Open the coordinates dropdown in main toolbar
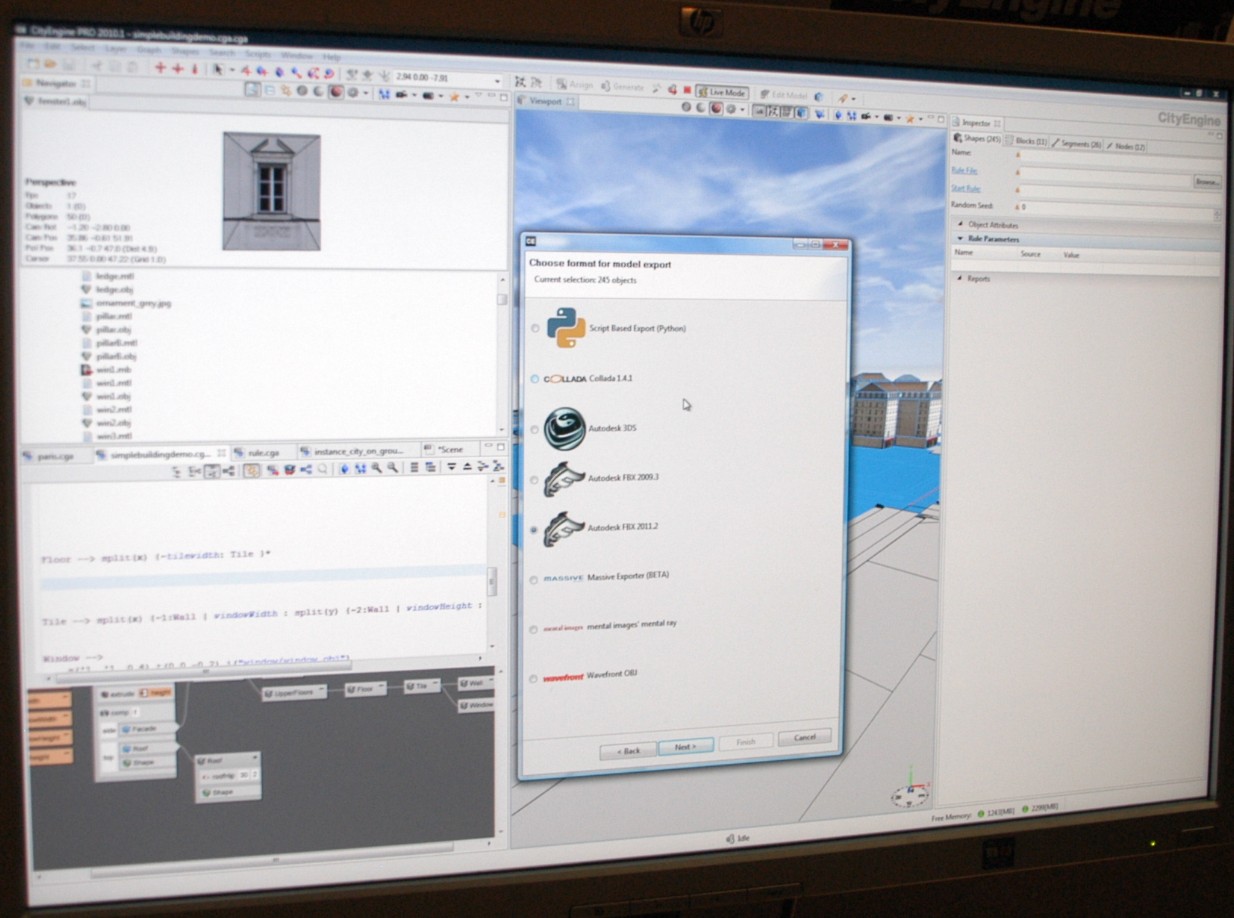 [497, 80]
